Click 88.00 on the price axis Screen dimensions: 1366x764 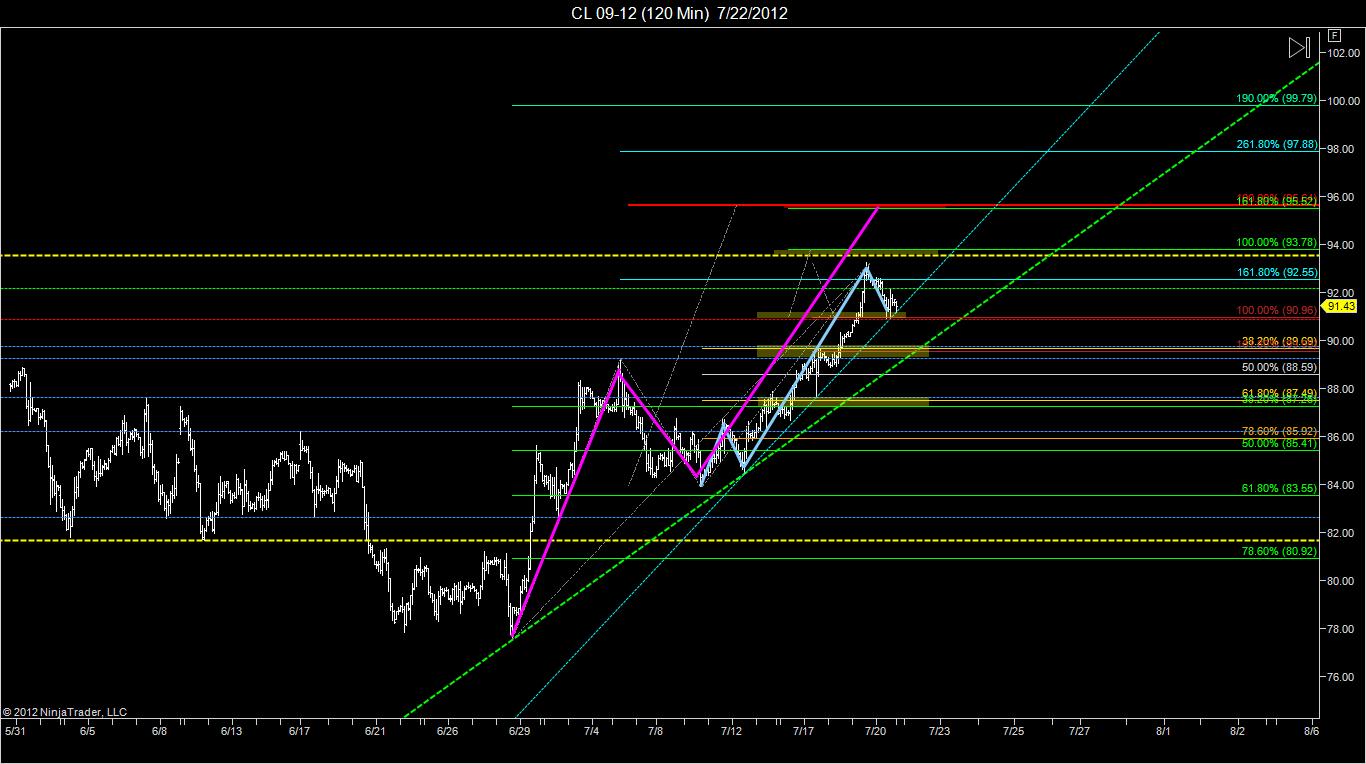(1342, 389)
